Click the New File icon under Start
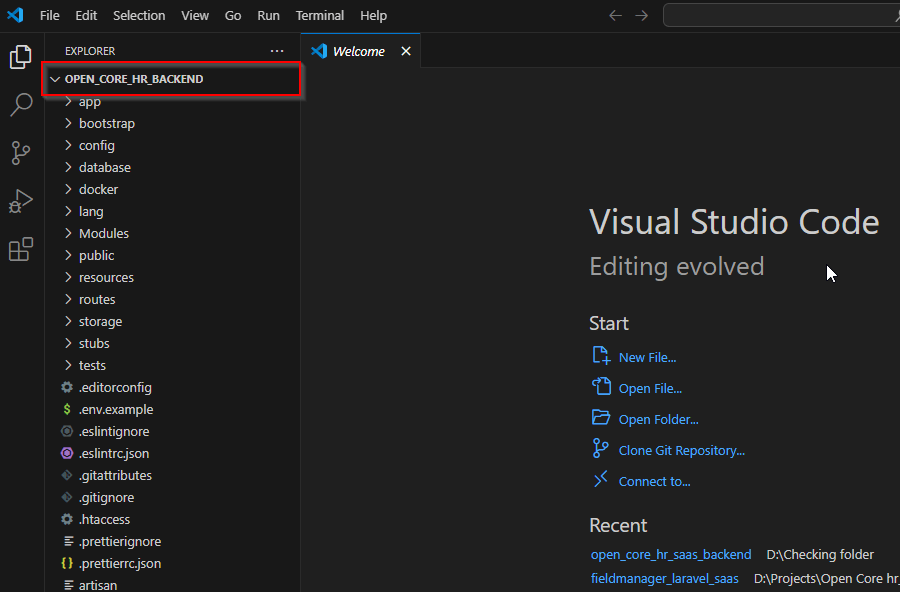The height and width of the screenshot is (592, 900). 601,355
